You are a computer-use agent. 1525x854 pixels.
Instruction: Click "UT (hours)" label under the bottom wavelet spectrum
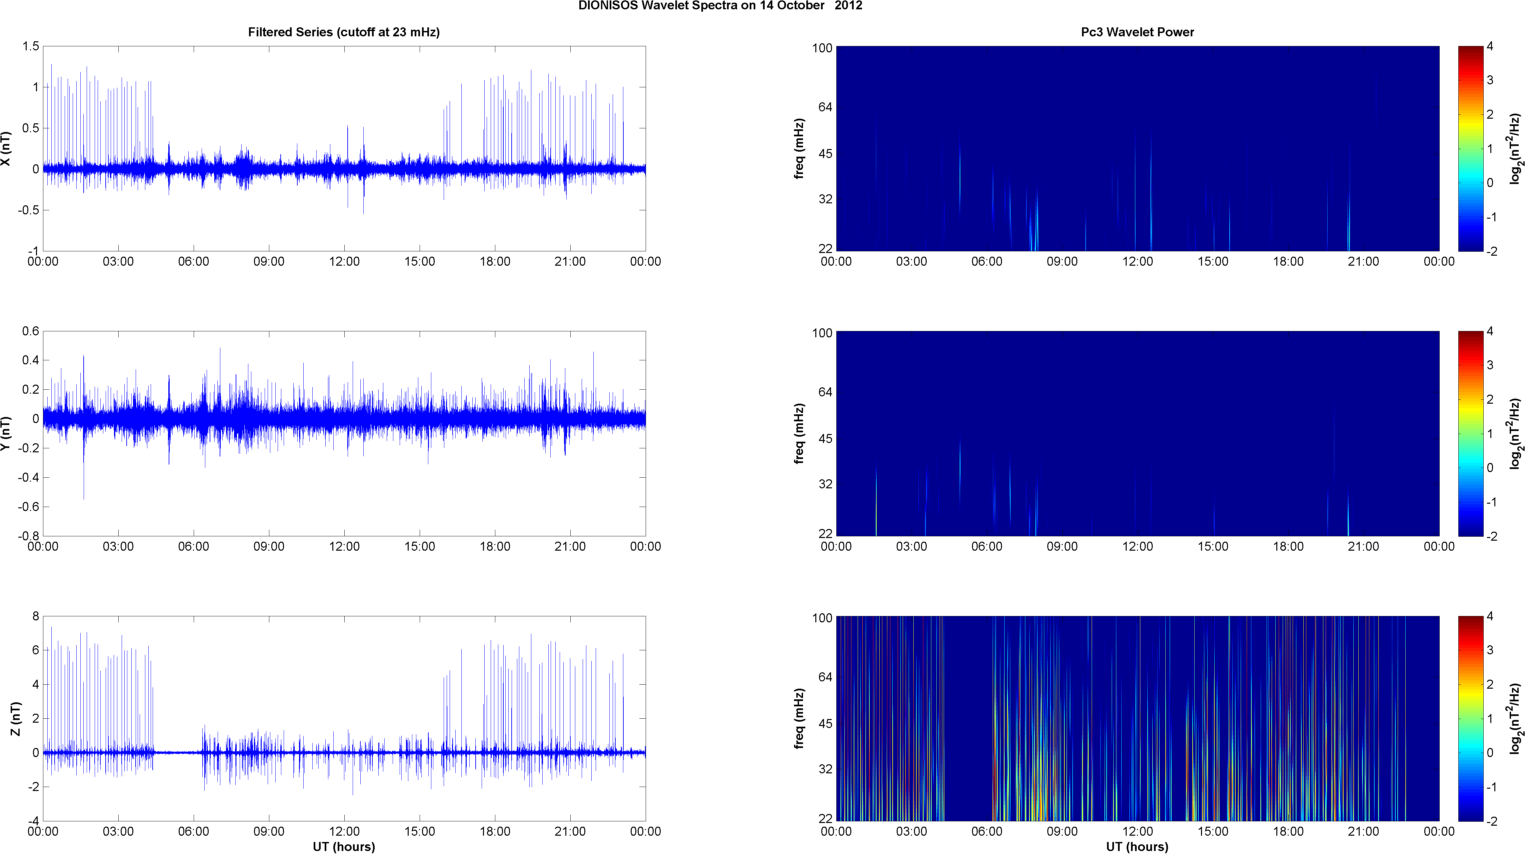click(1137, 847)
